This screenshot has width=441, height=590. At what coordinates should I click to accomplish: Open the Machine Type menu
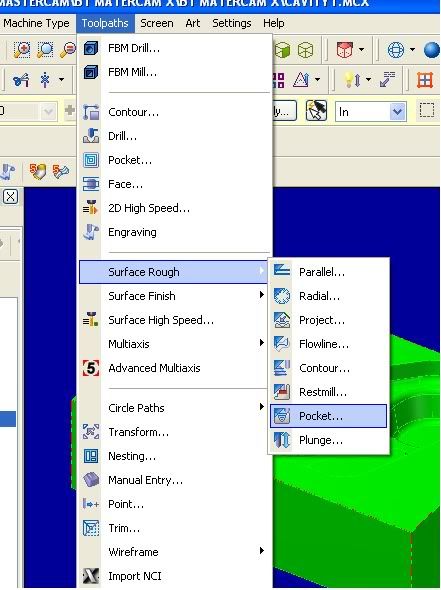pyautogui.click(x=36, y=23)
